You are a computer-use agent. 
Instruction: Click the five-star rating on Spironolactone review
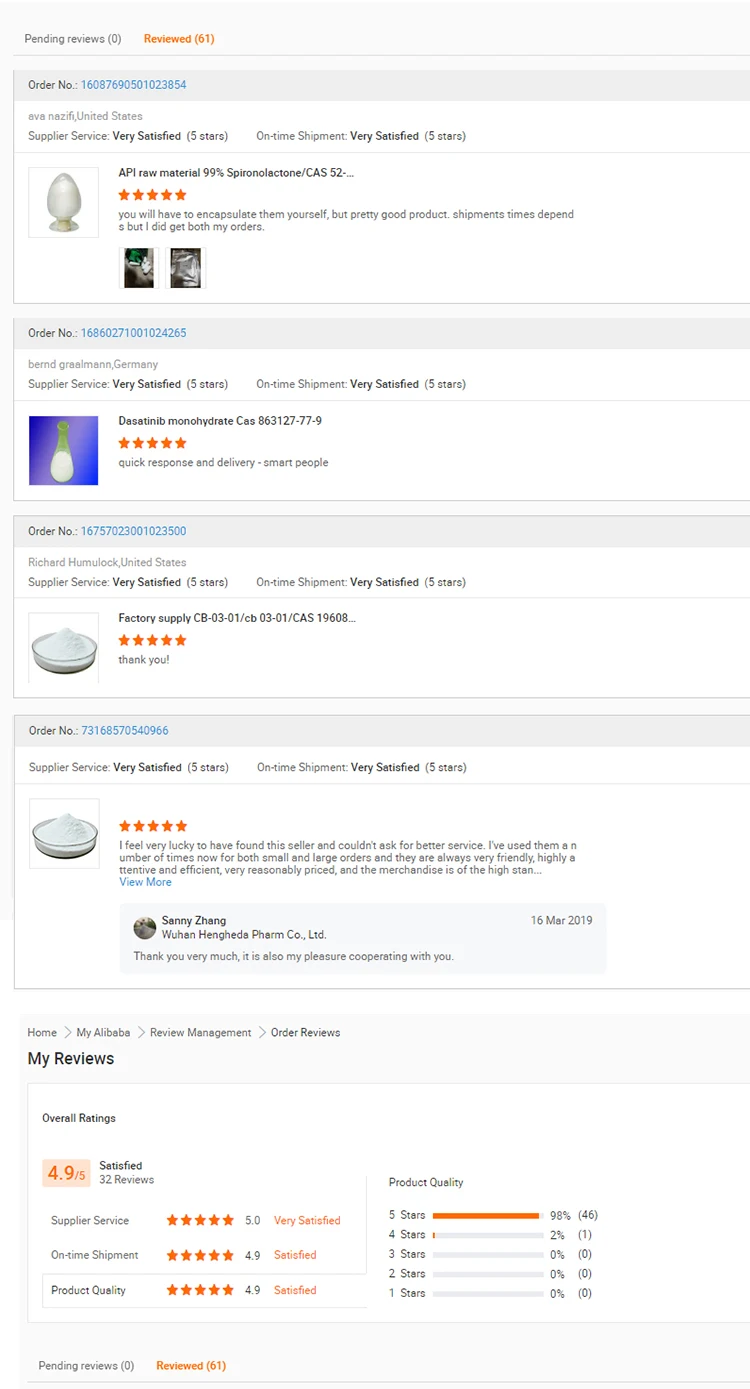[x=152, y=195]
